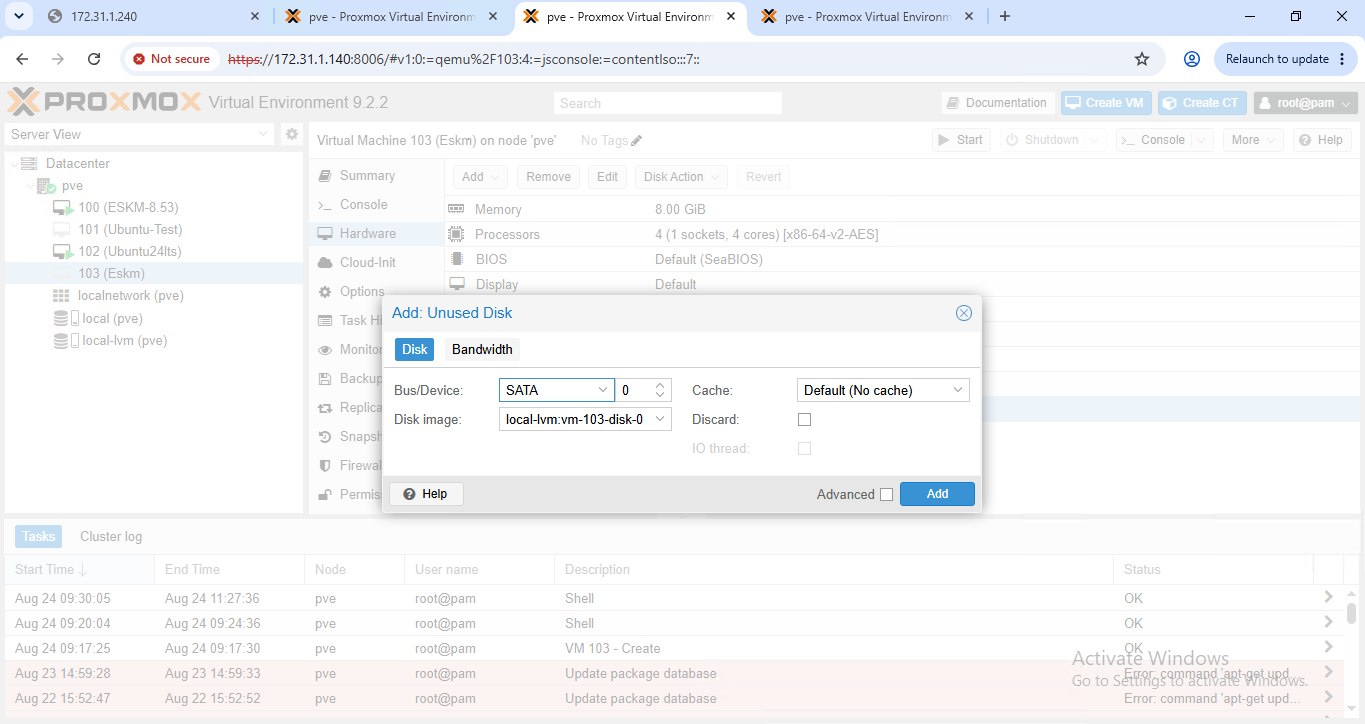The width and height of the screenshot is (1365, 724).
Task: Select the Tasks tab in the bottom panel
Action: pyautogui.click(x=39, y=537)
